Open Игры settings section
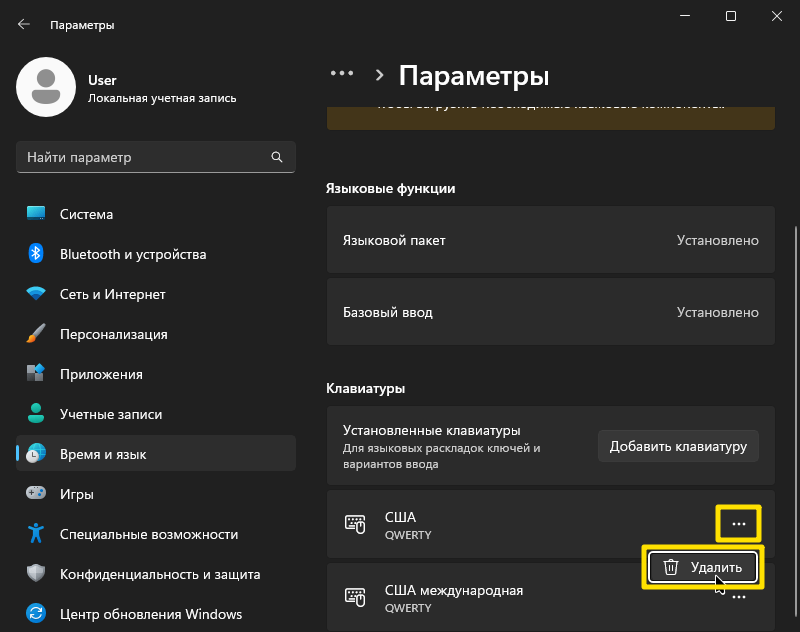 pyautogui.click(x=77, y=494)
